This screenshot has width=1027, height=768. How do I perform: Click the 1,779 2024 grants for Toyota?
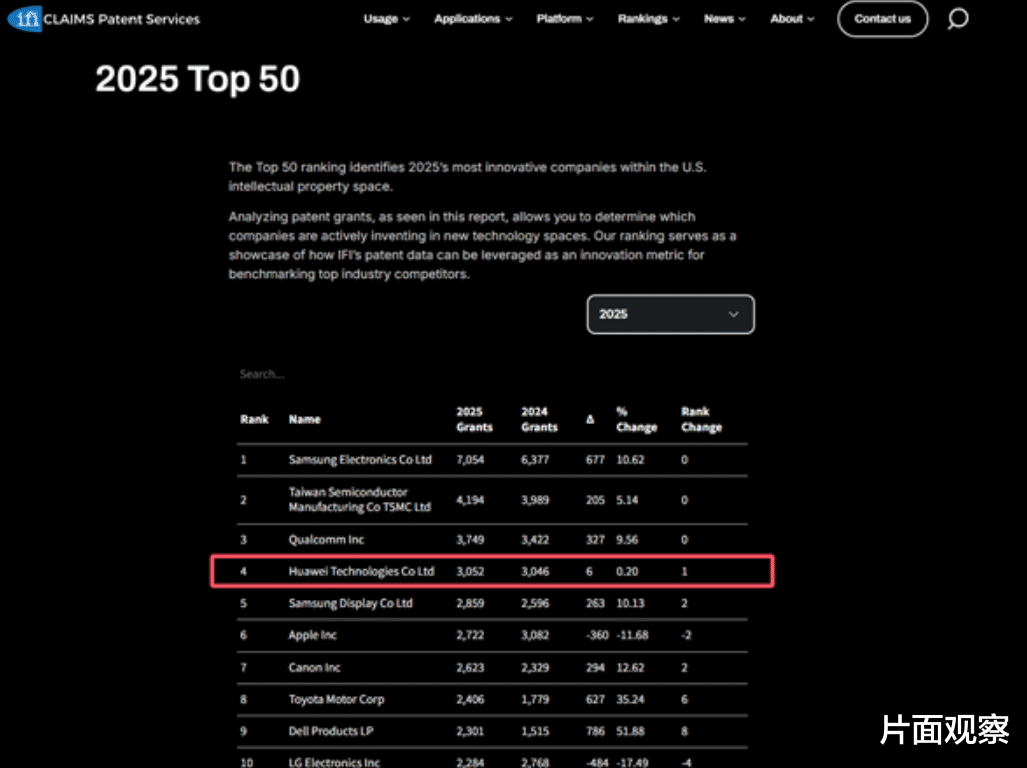[534, 699]
